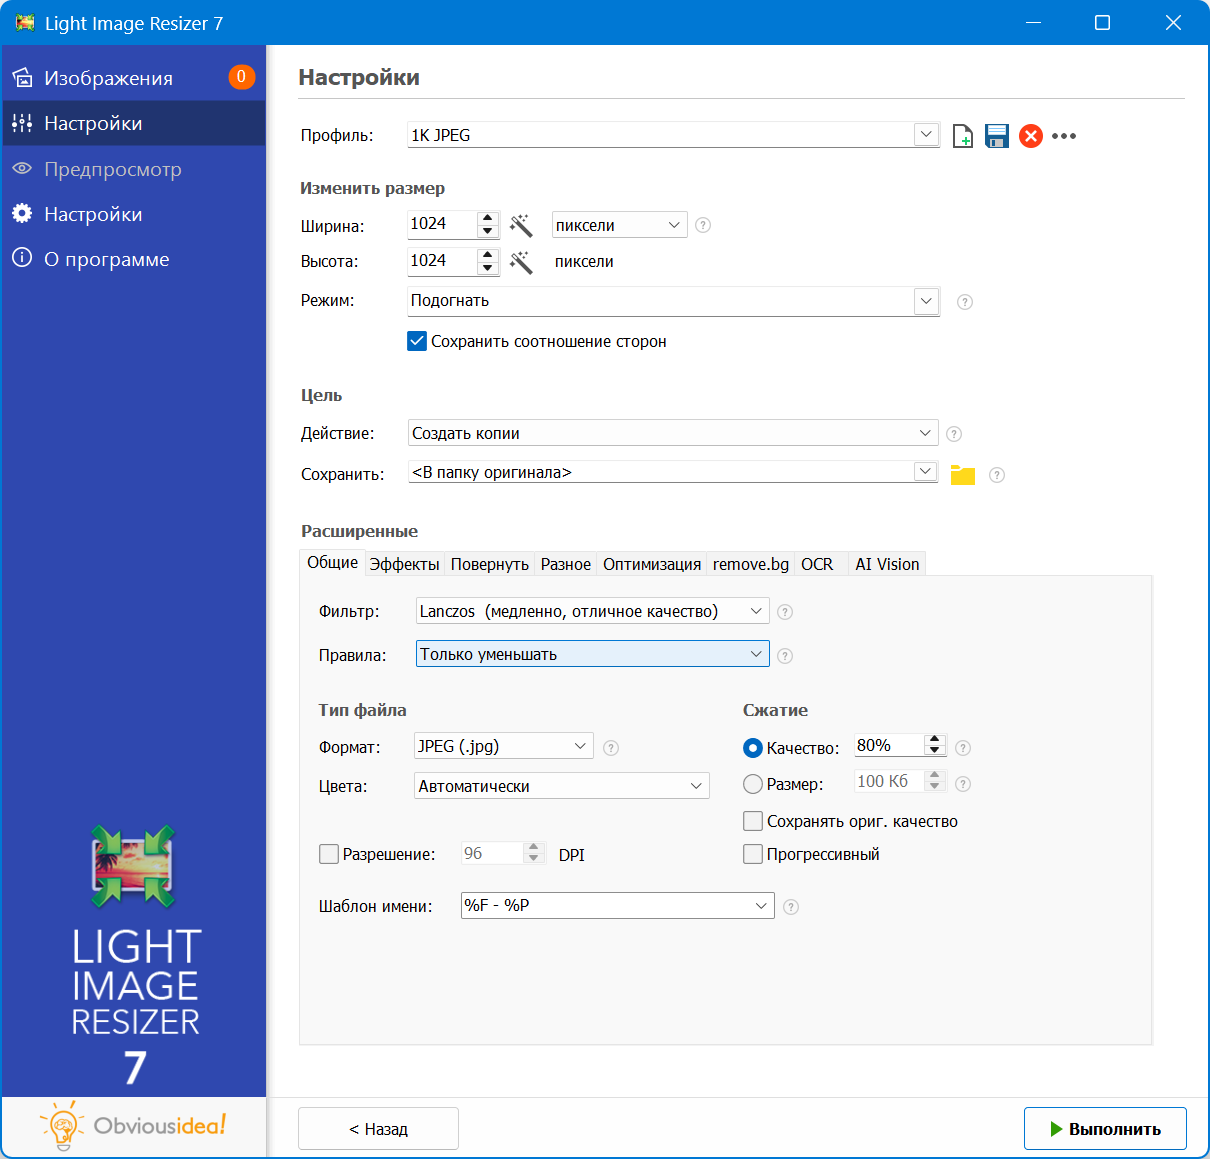Select the Размер compression radio button
The height and width of the screenshot is (1159, 1210).
[x=753, y=784]
